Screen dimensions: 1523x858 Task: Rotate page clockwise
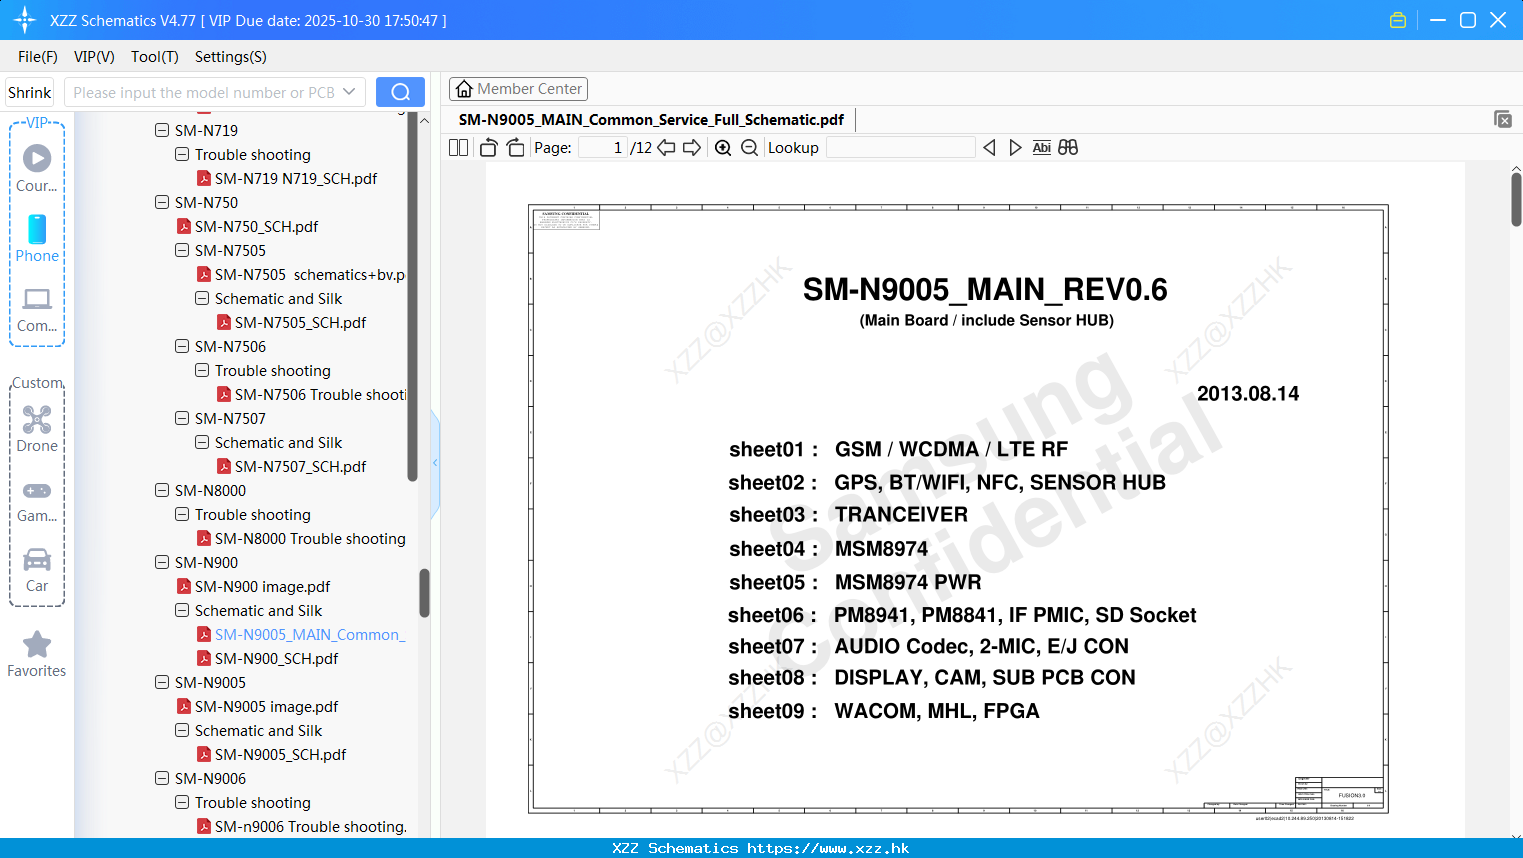(515, 147)
